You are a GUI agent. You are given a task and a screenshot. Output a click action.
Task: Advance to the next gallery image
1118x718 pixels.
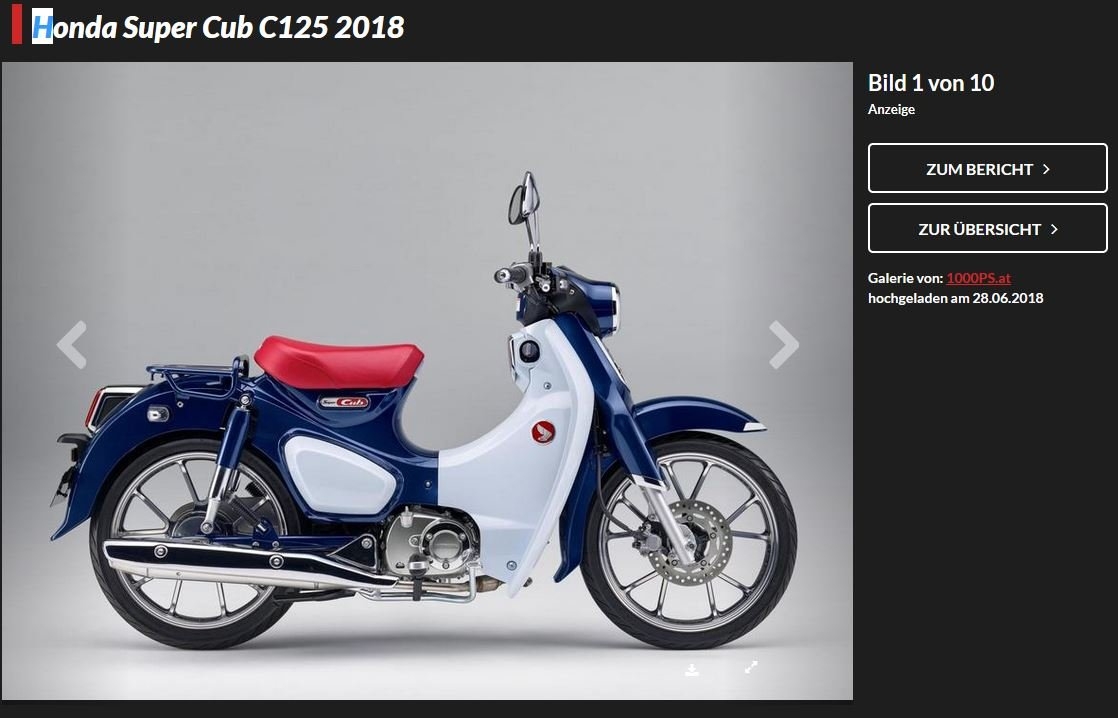(x=784, y=344)
